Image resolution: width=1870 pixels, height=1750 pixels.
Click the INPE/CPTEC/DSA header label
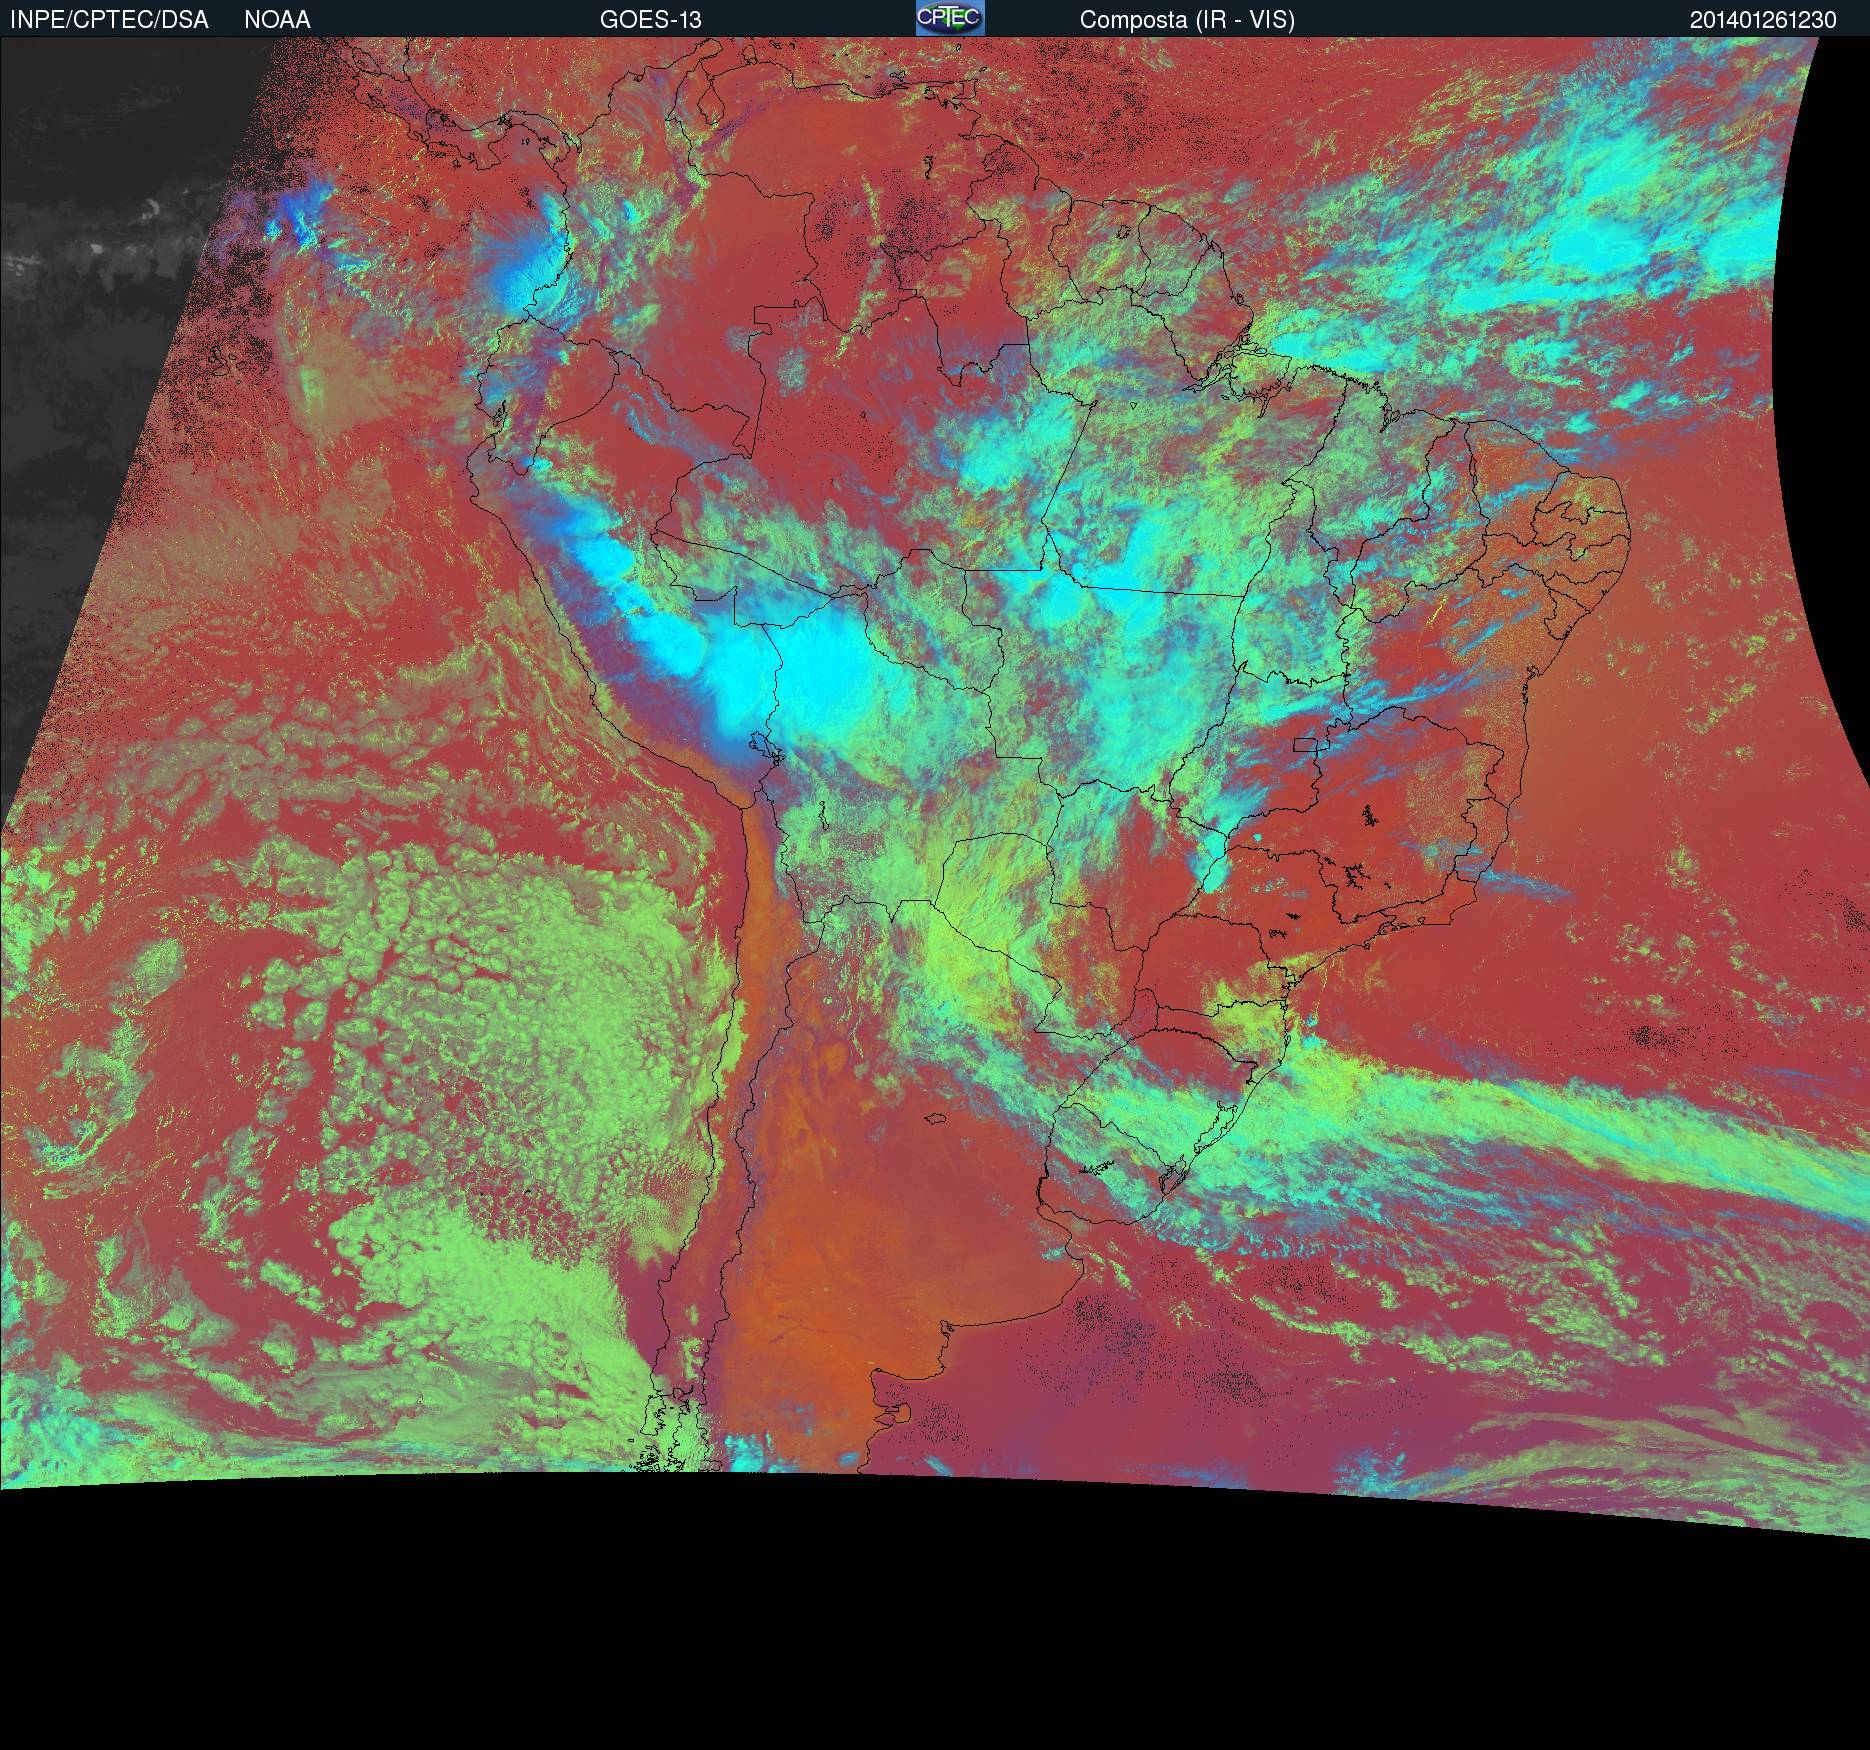[109, 19]
